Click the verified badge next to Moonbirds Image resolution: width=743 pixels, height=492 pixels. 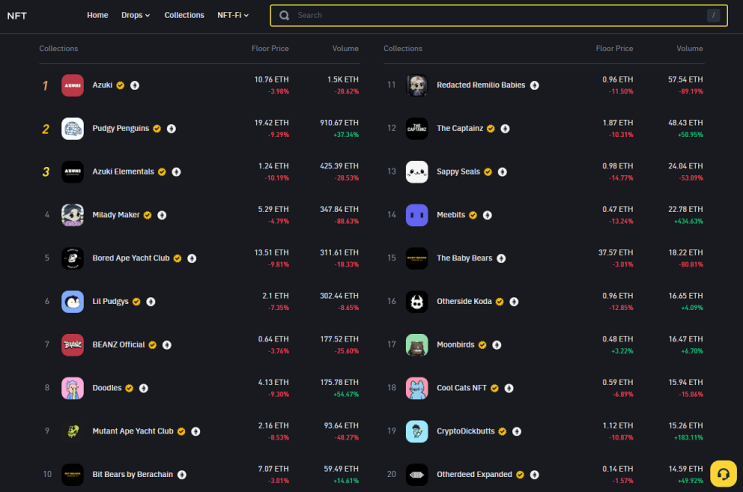[482, 345]
